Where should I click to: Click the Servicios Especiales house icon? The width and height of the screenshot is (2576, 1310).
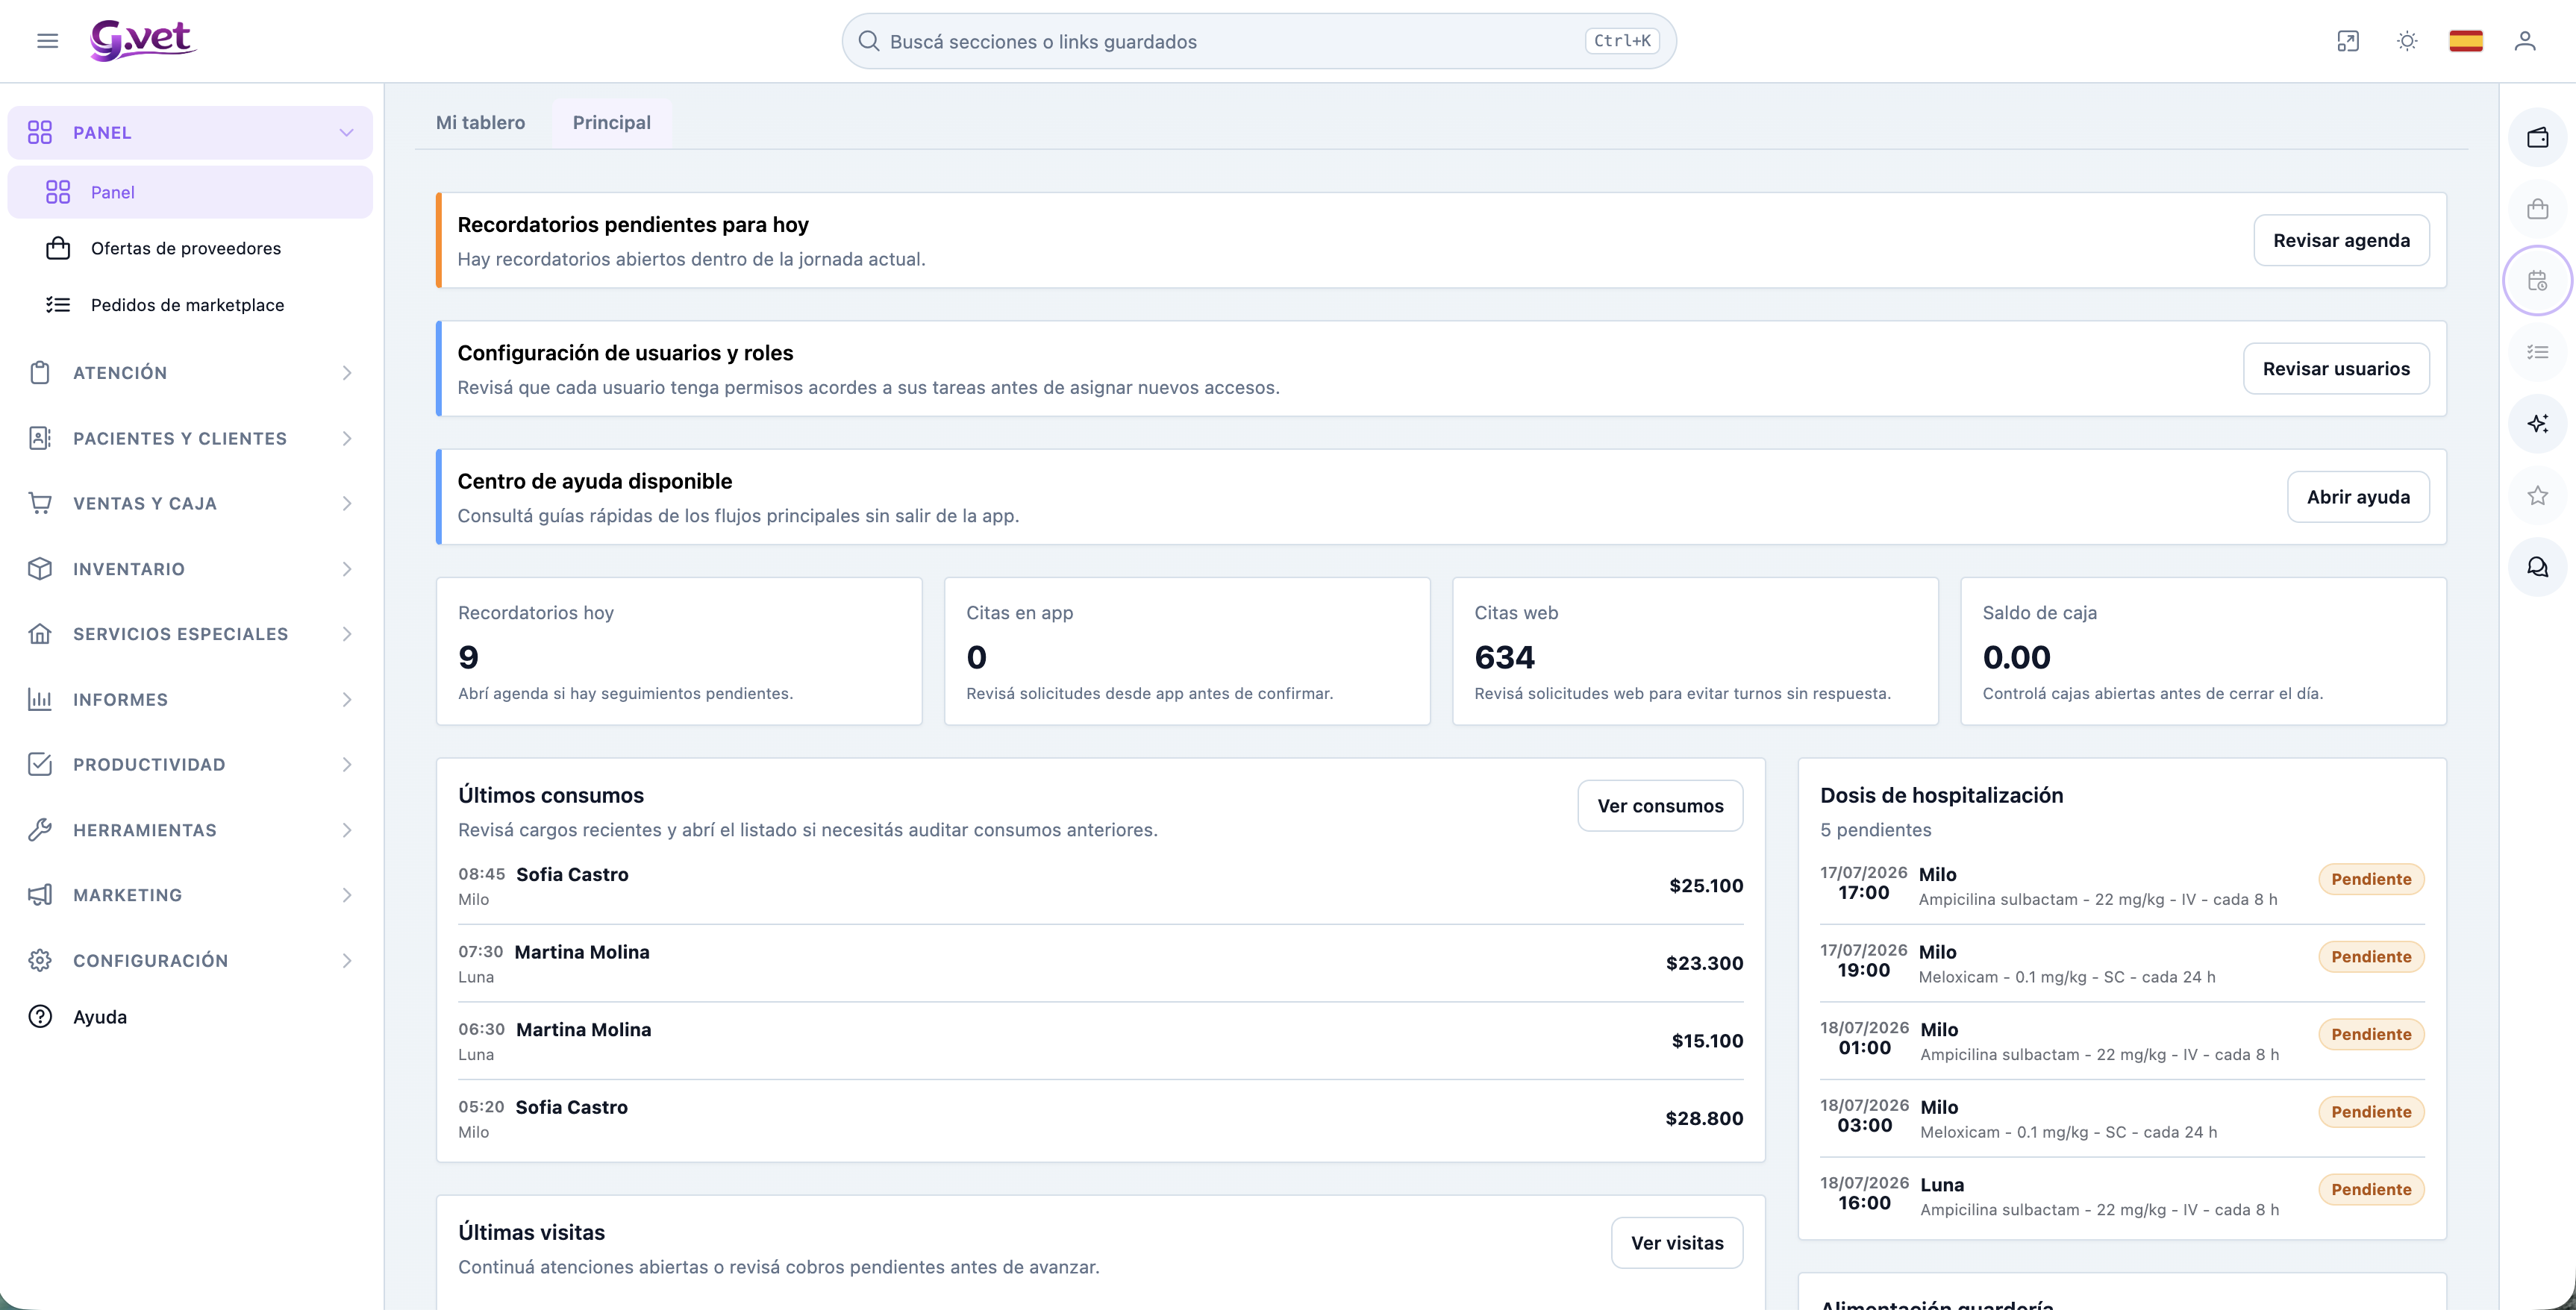coord(40,634)
